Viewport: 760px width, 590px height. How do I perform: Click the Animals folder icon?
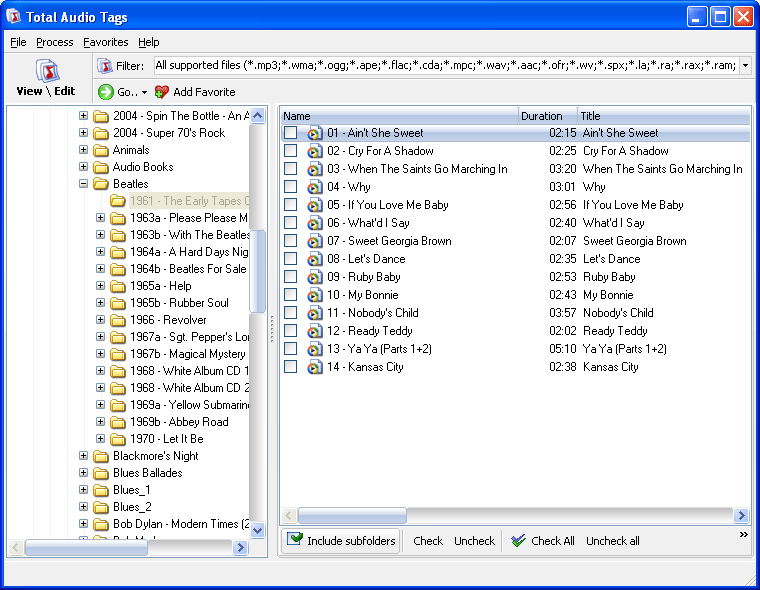pos(101,150)
